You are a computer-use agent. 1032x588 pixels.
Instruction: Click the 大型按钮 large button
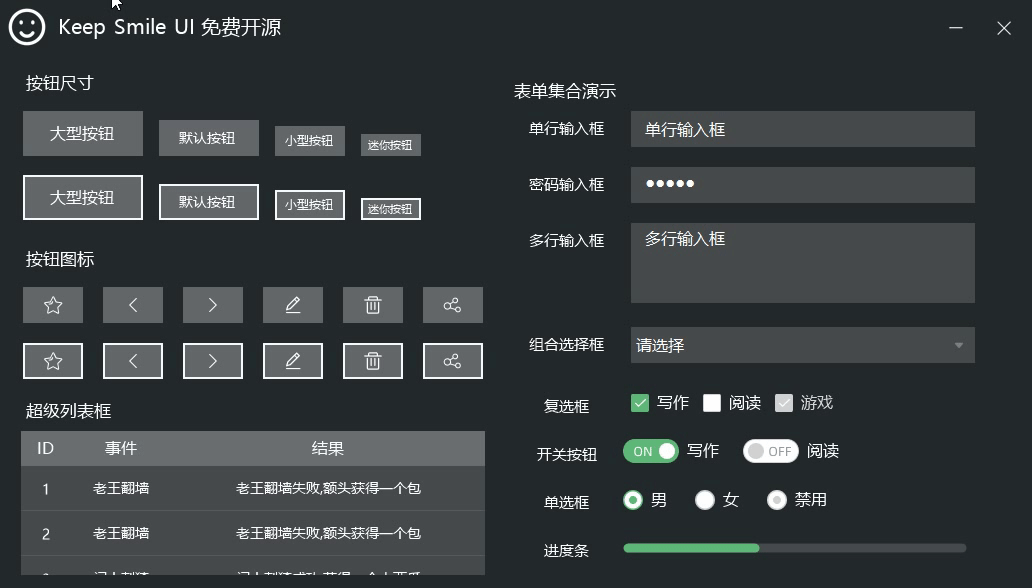coord(82,133)
